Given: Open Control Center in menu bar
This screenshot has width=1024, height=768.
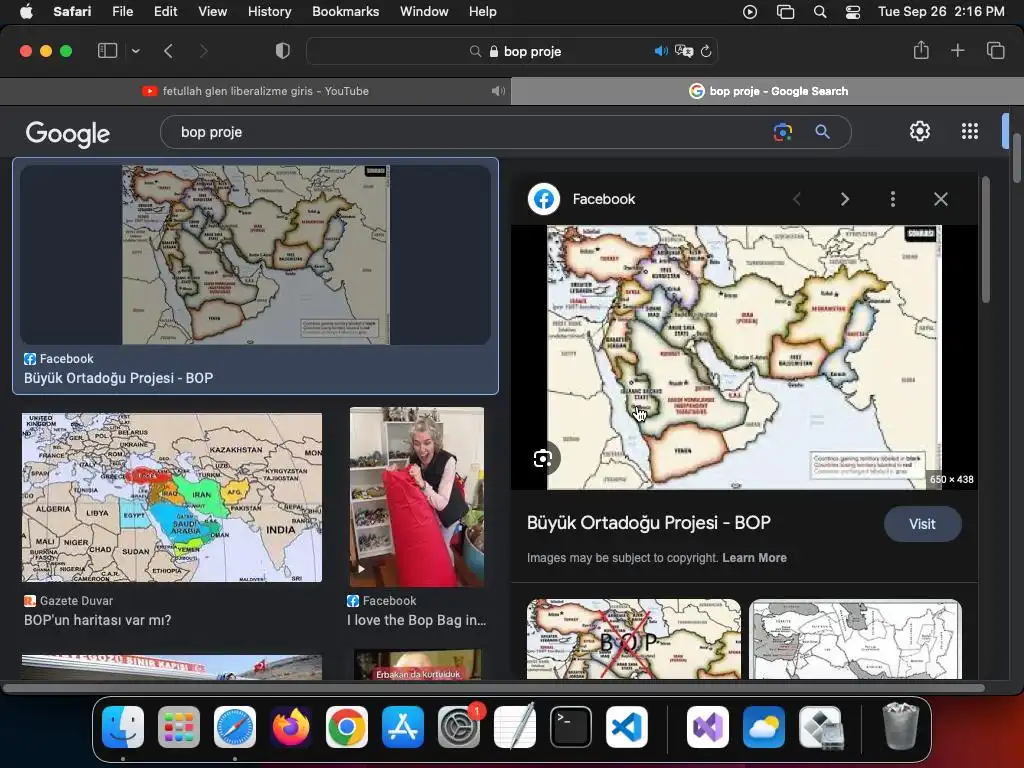Looking at the screenshot, I should click(853, 12).
